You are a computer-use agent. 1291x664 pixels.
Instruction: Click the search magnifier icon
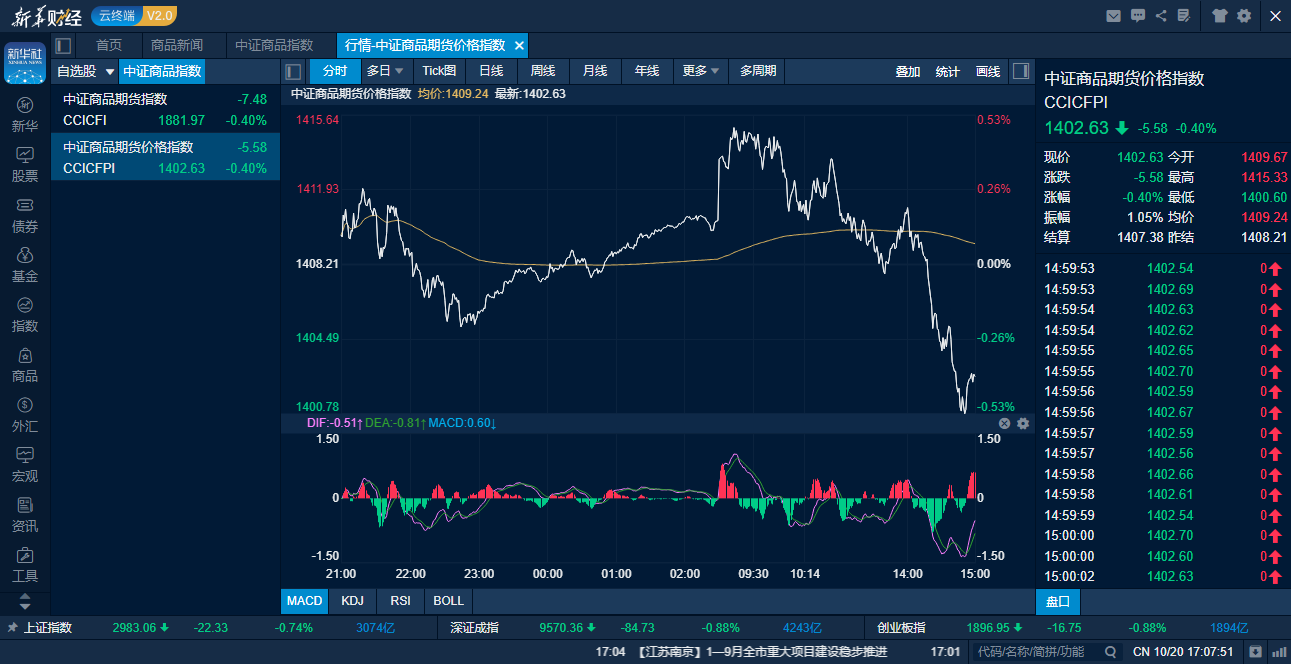point(1110,652)
